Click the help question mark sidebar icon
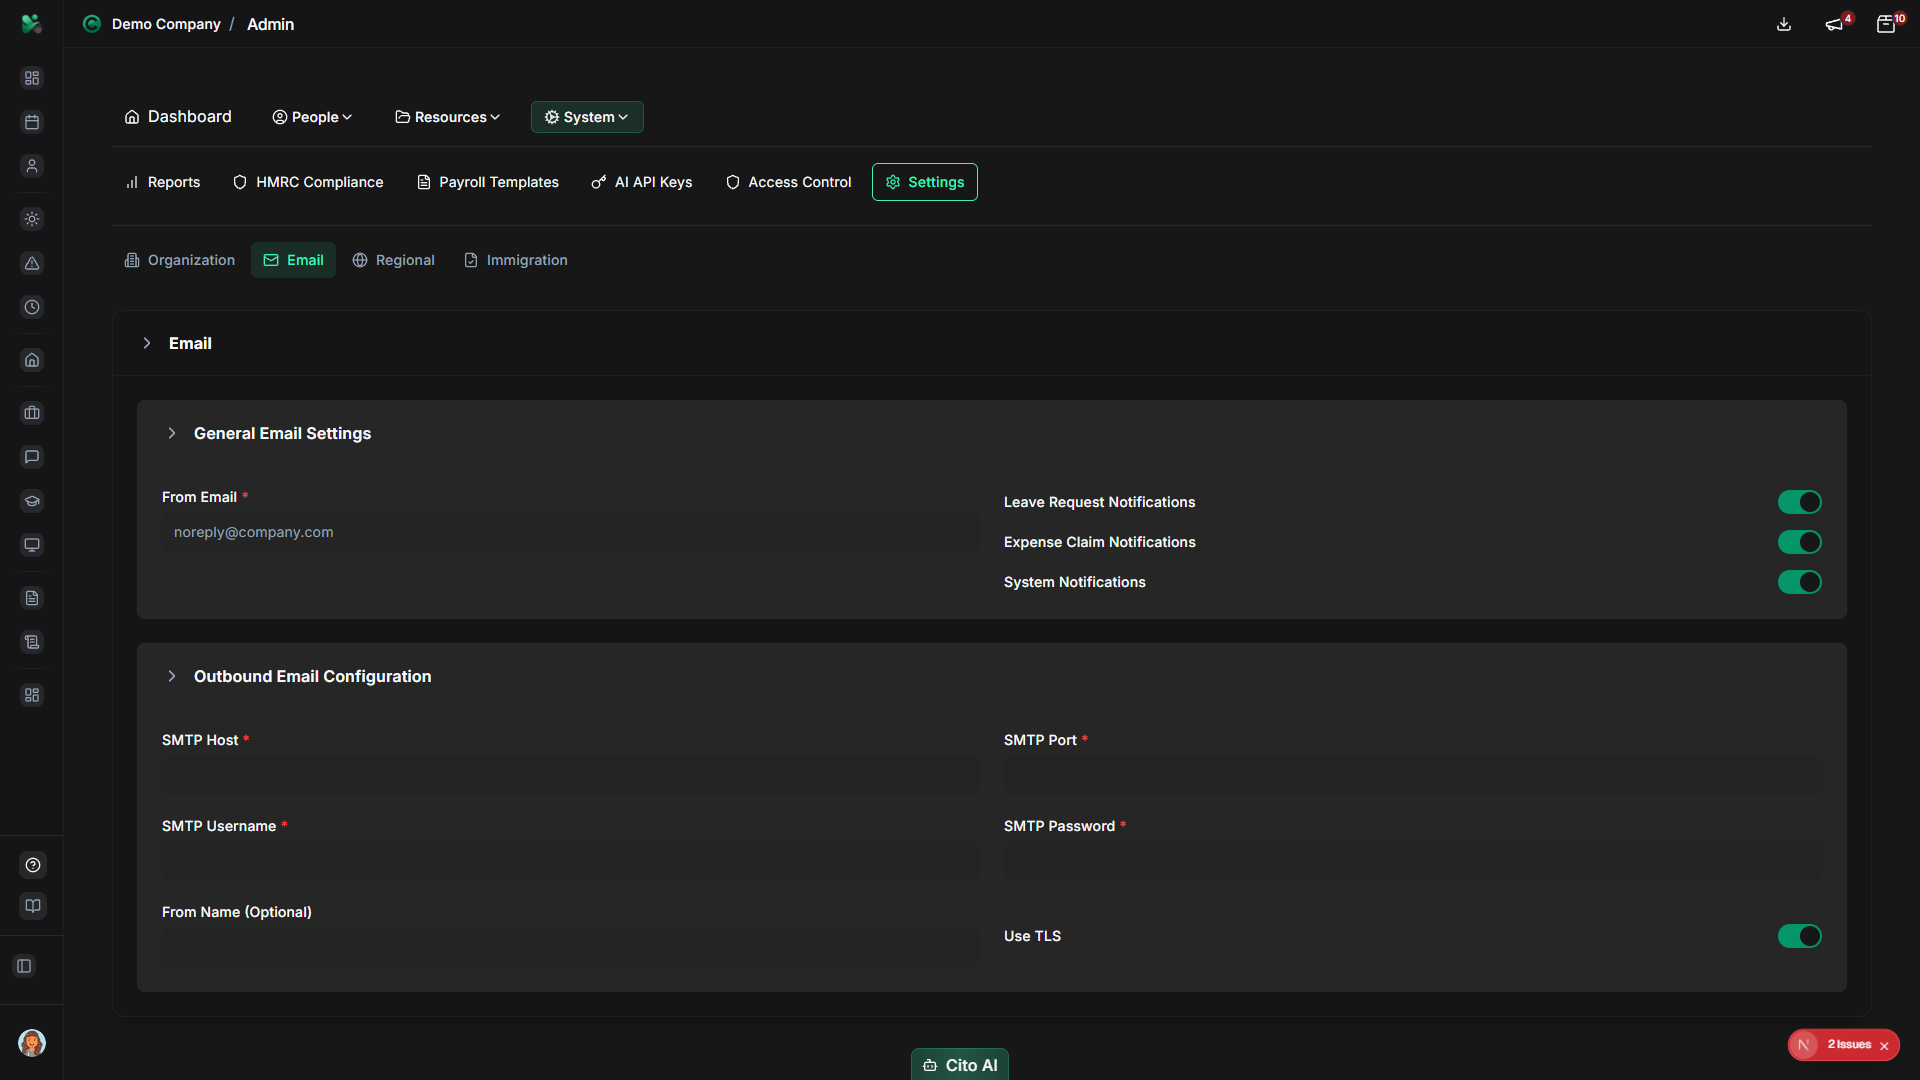The height and width of the screenshot is (1080, 1920). click(x=32, y=865)
